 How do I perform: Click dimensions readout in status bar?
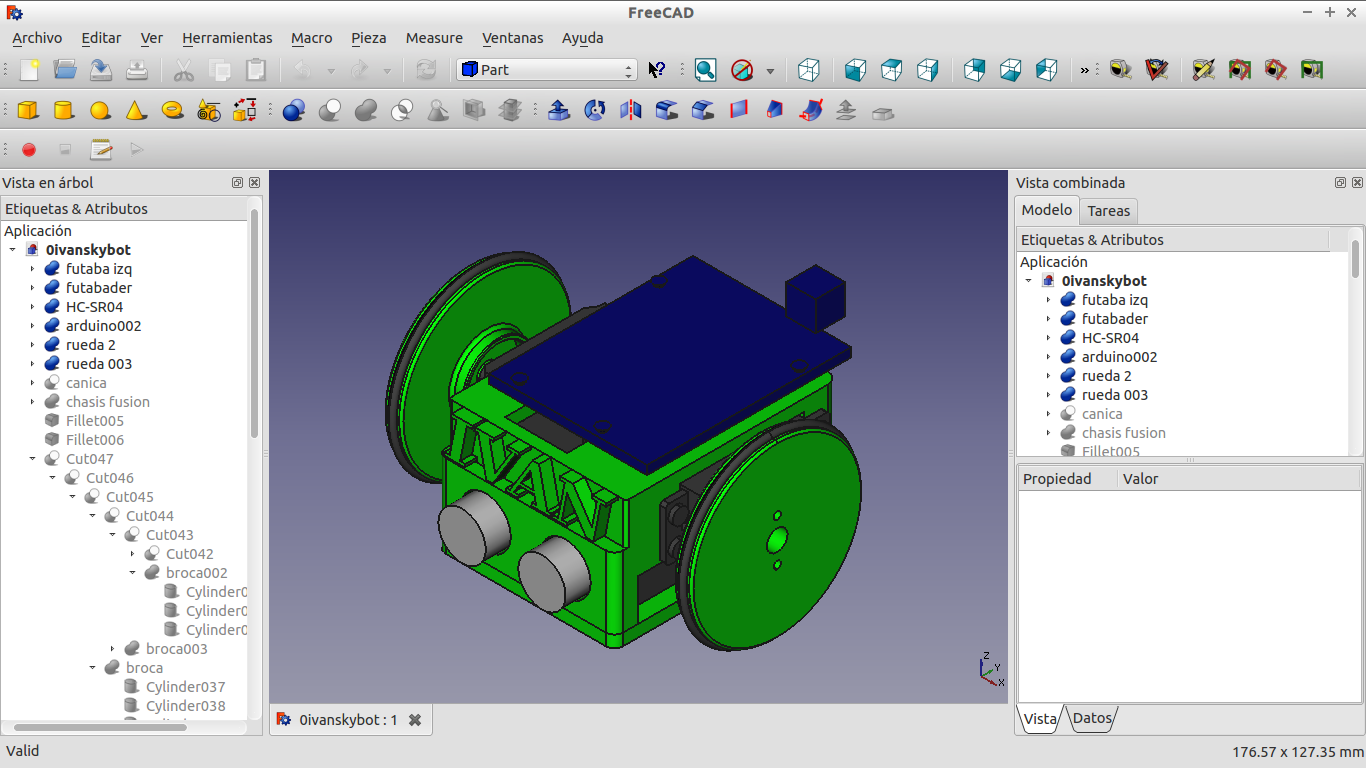1298,751
